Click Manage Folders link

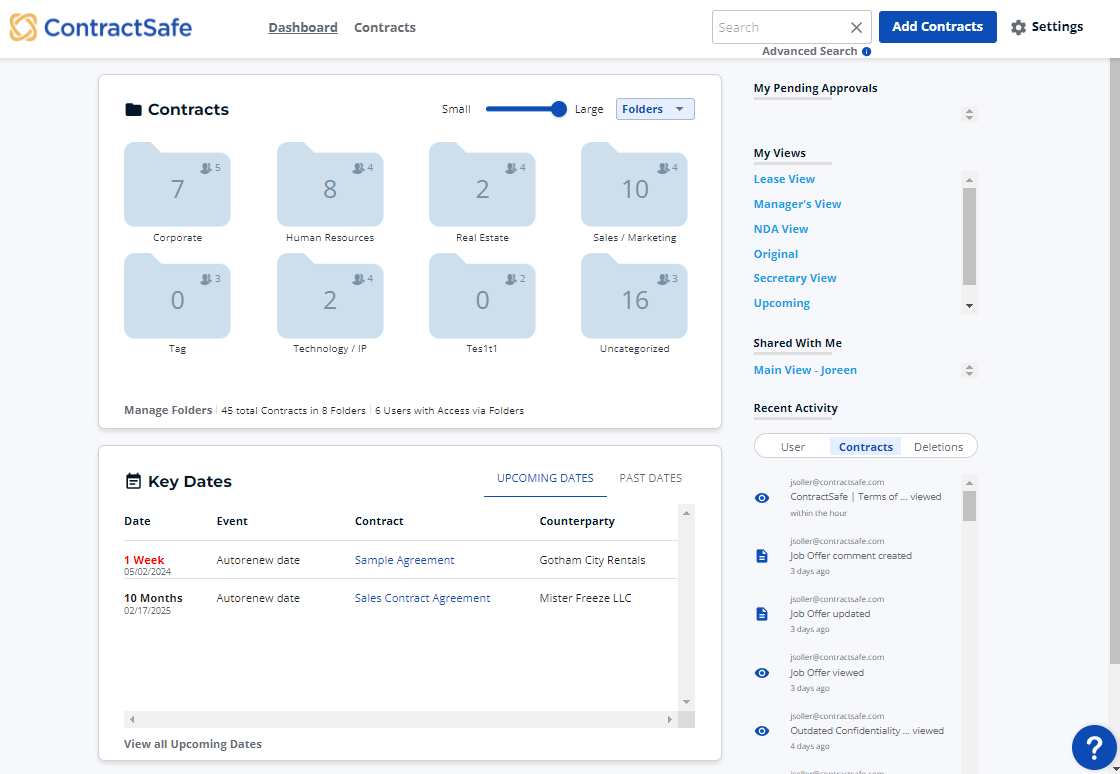point(168,411)
